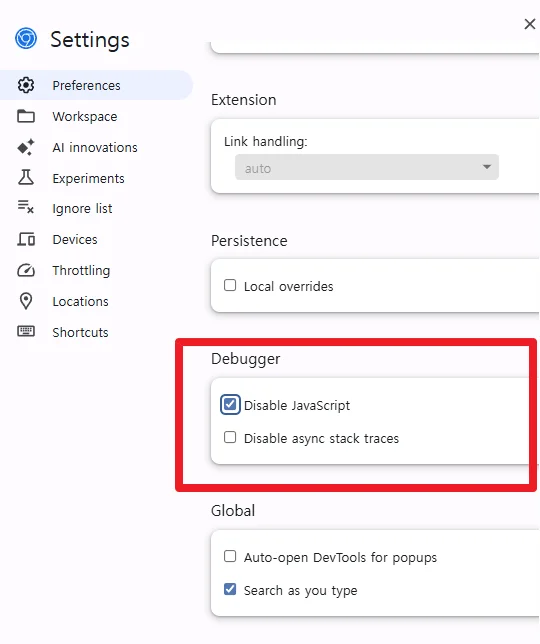Click the Settings title text
The width and height of the screenshot is (540, 644).
[x=90, y=40]
